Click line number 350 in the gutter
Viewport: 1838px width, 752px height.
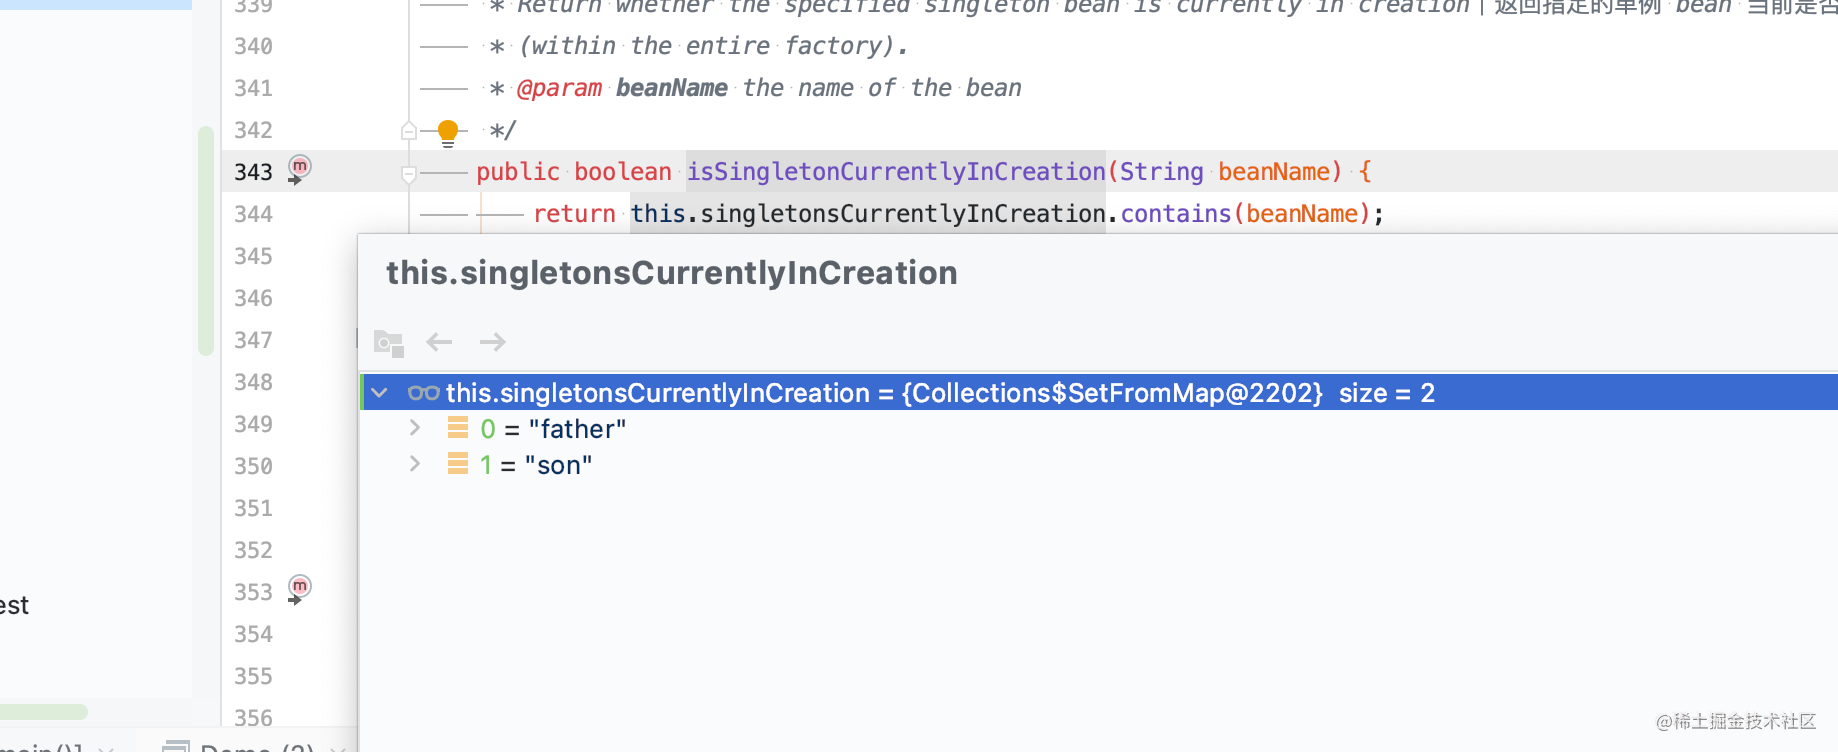coord(253,466)
